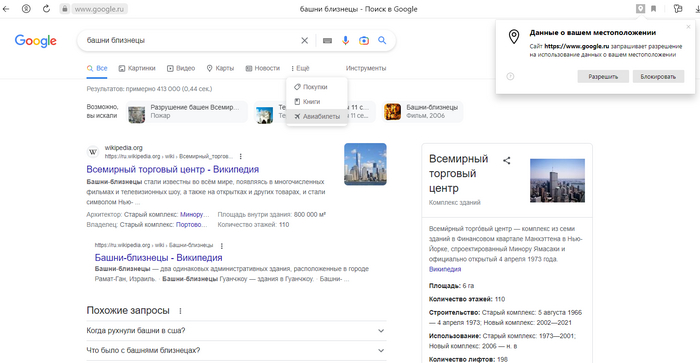This screenshot has height=363, width=700.
Task: Start voice search with the microphone icon
Action: coord(346,41)
